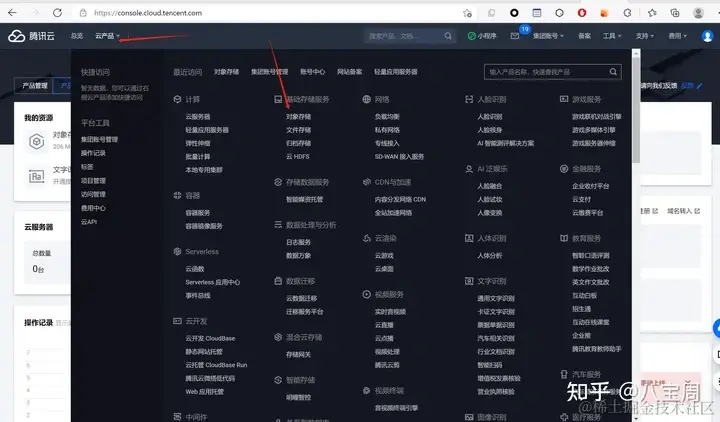
Task: Open 实时音视频 product
Action: coord(390,312)
